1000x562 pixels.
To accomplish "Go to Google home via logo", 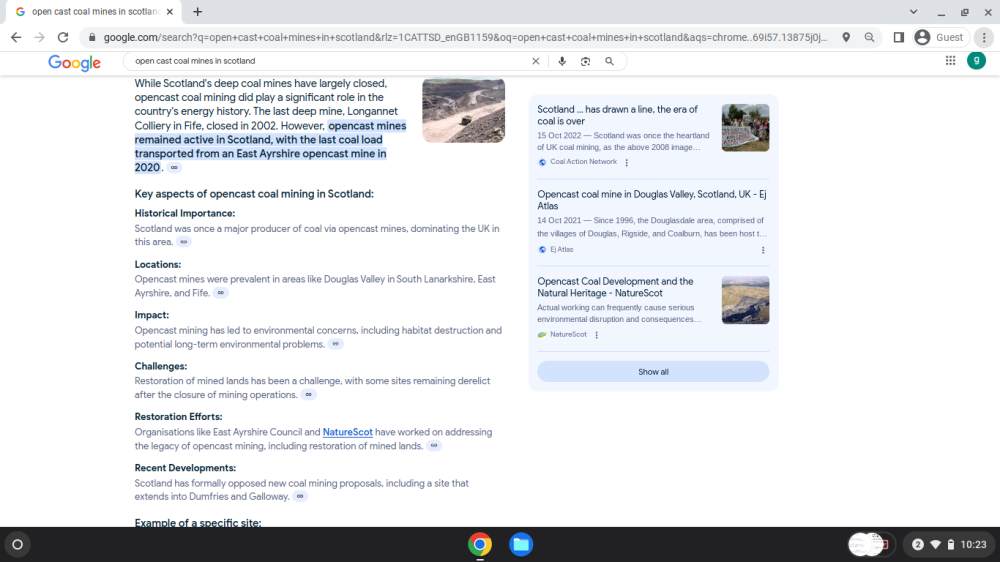I will (x=75, y=62).
